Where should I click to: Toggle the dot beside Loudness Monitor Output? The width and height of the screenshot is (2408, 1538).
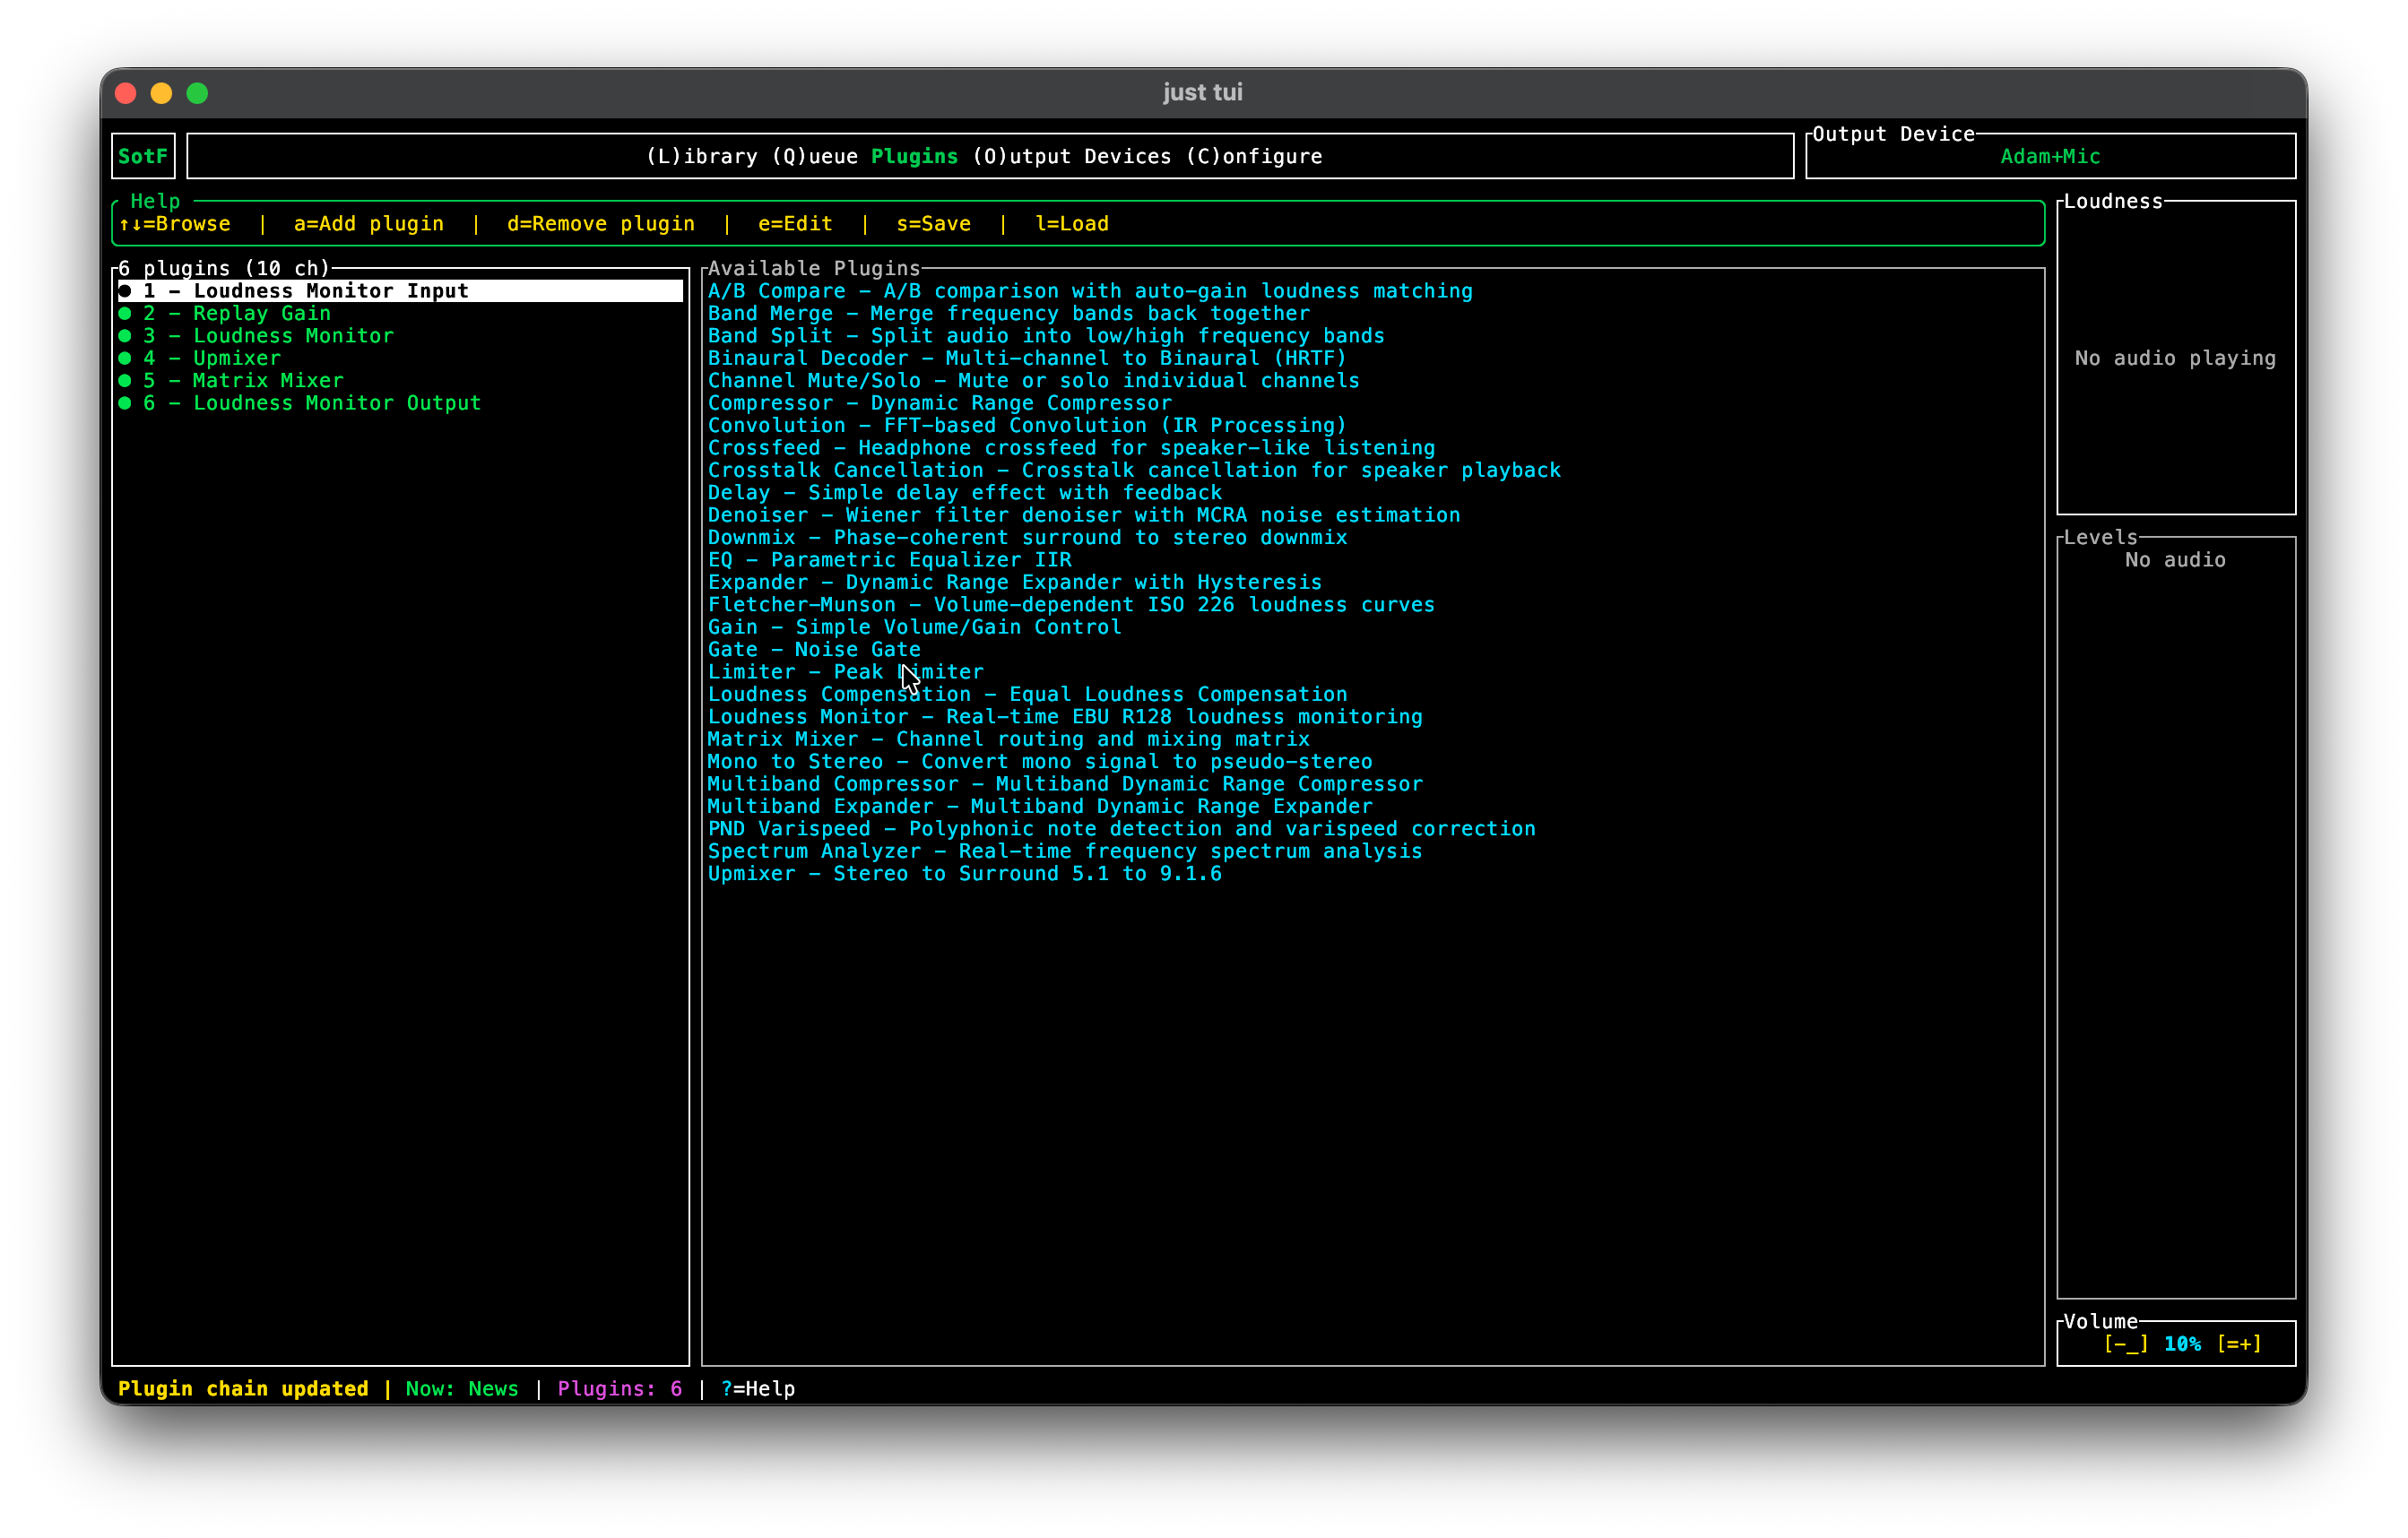point(125,403)
